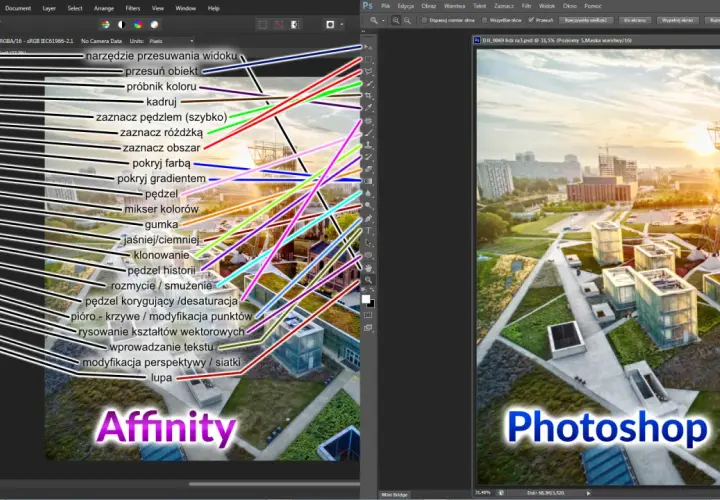Select the Eraser tool in Photoshop
This screenshot has width=720, height=500.
click(x=368, y=169)
